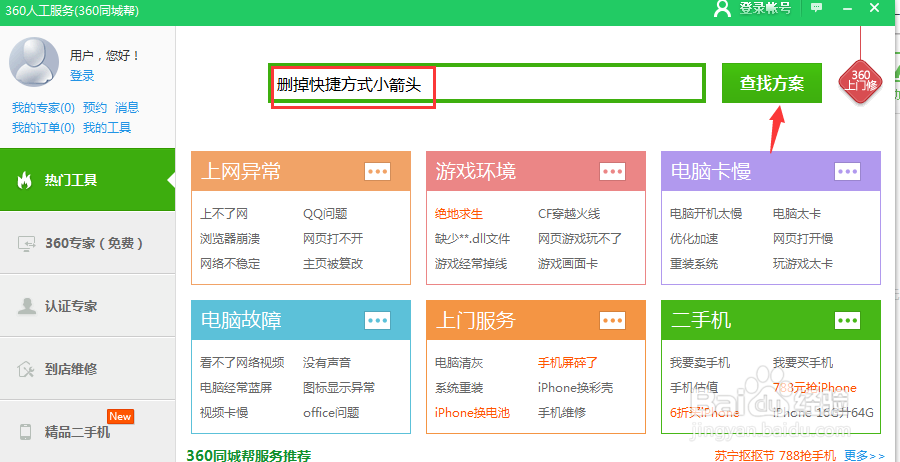Viewport: 900px width, 462px height.
Task: Open 我的专家(0) link
Action: click(x=44, y=108)
